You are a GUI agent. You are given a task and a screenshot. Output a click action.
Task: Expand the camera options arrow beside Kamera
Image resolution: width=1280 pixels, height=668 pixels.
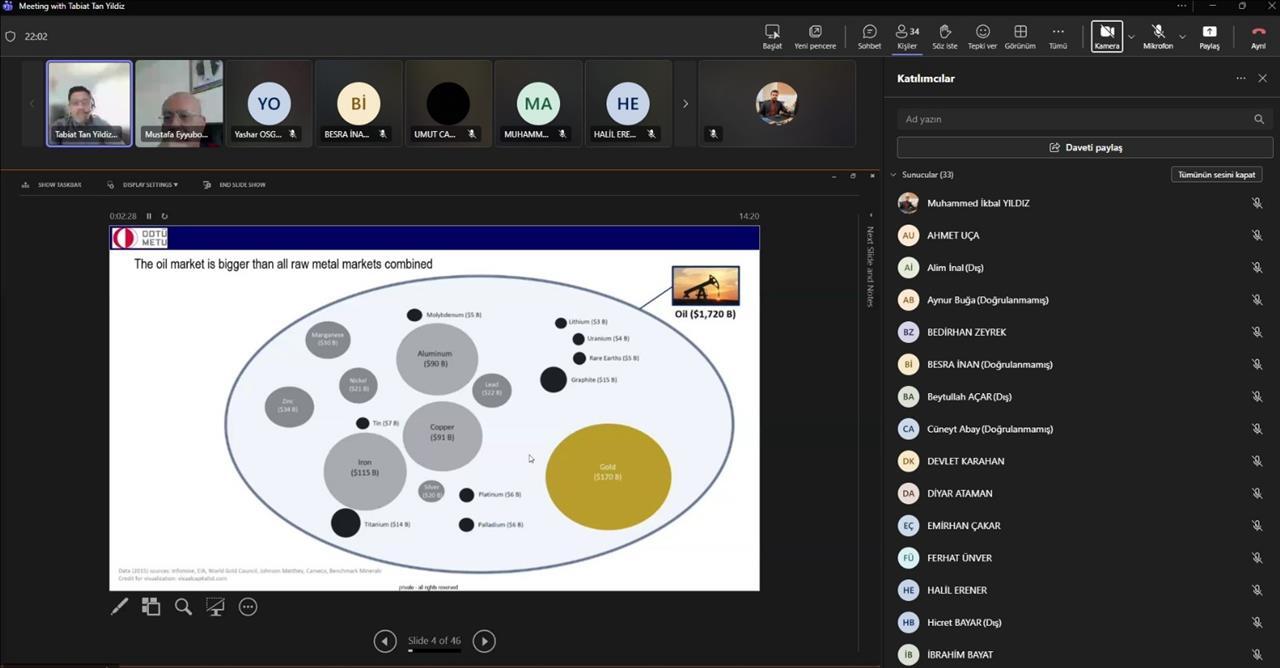pos(1131,37)
